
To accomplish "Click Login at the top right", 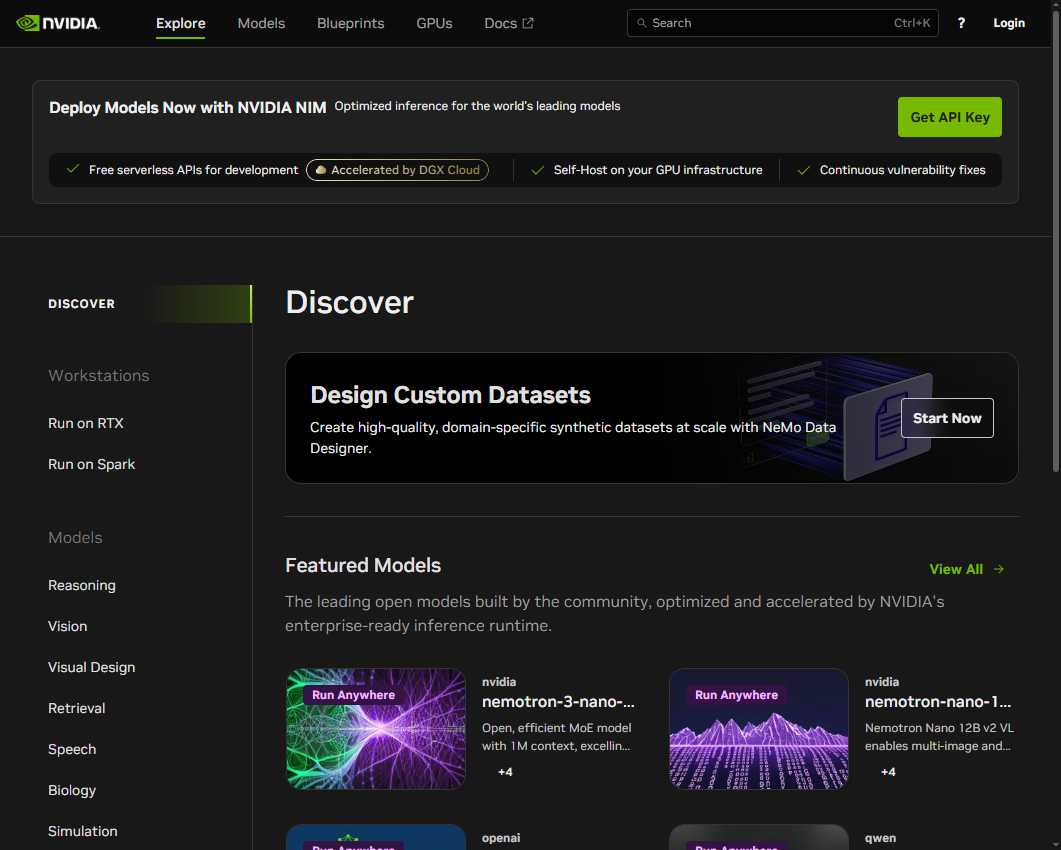I will [x=1009, y=22].
